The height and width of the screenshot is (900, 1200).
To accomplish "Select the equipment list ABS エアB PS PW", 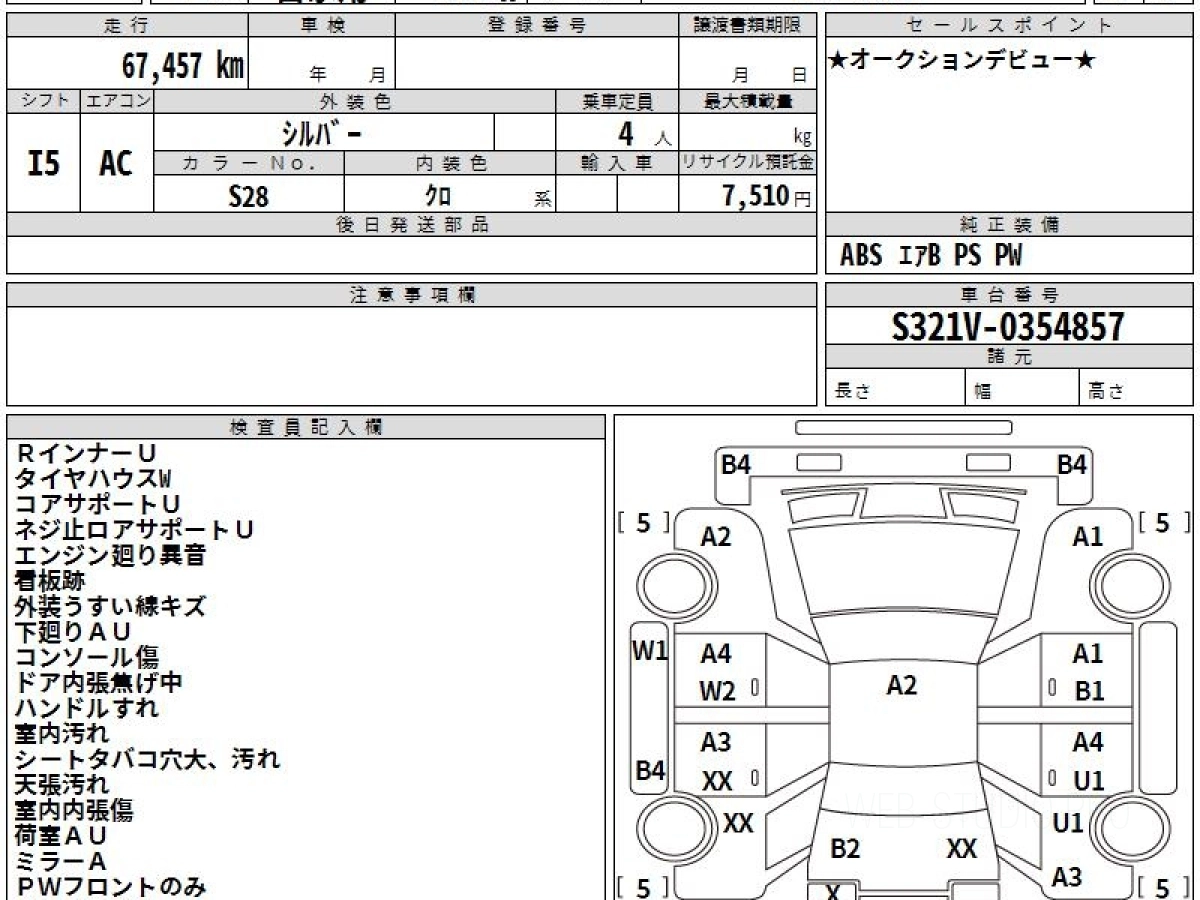I will coord(931,256).
